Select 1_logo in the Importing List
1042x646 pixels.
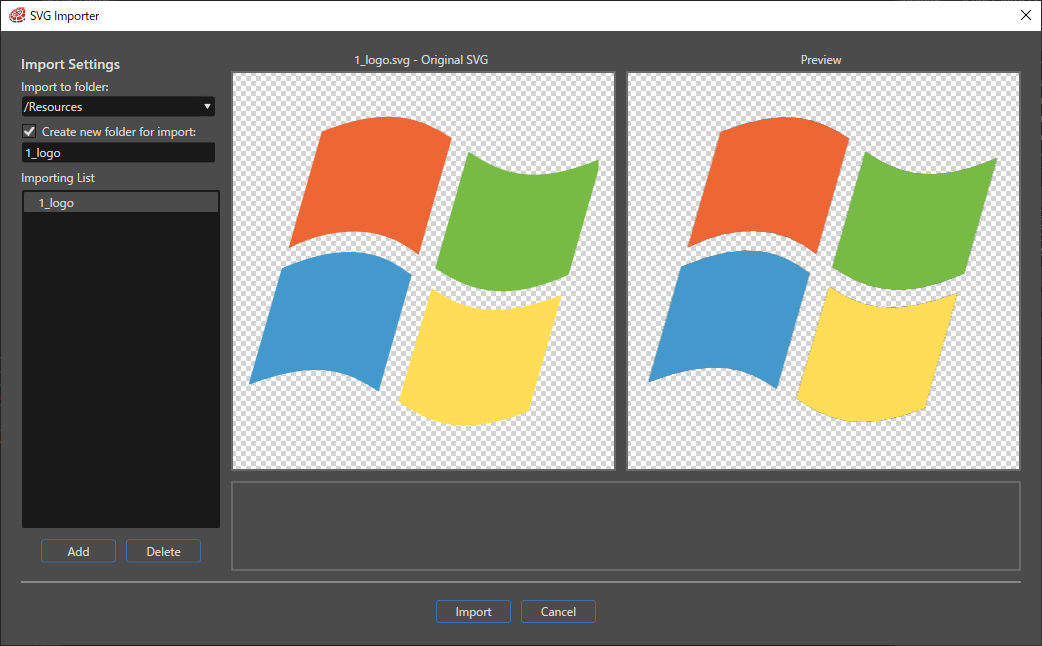121,203
